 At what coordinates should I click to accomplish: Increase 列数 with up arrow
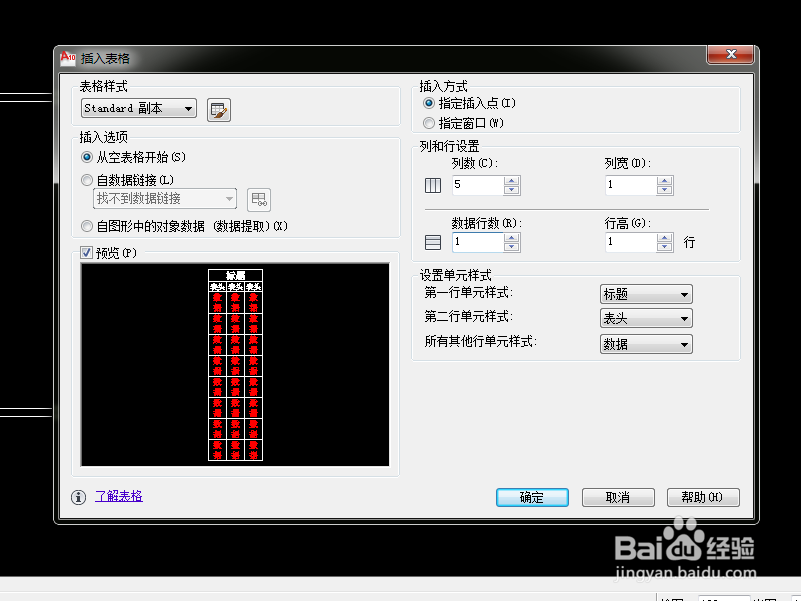pos(511,180)
